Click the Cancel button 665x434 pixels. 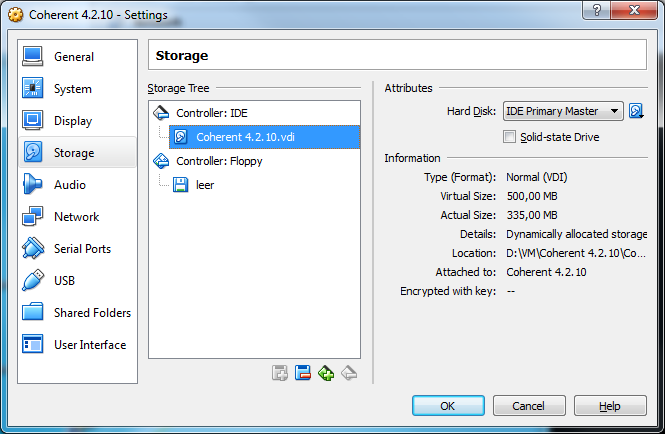[x=528, y=406]
